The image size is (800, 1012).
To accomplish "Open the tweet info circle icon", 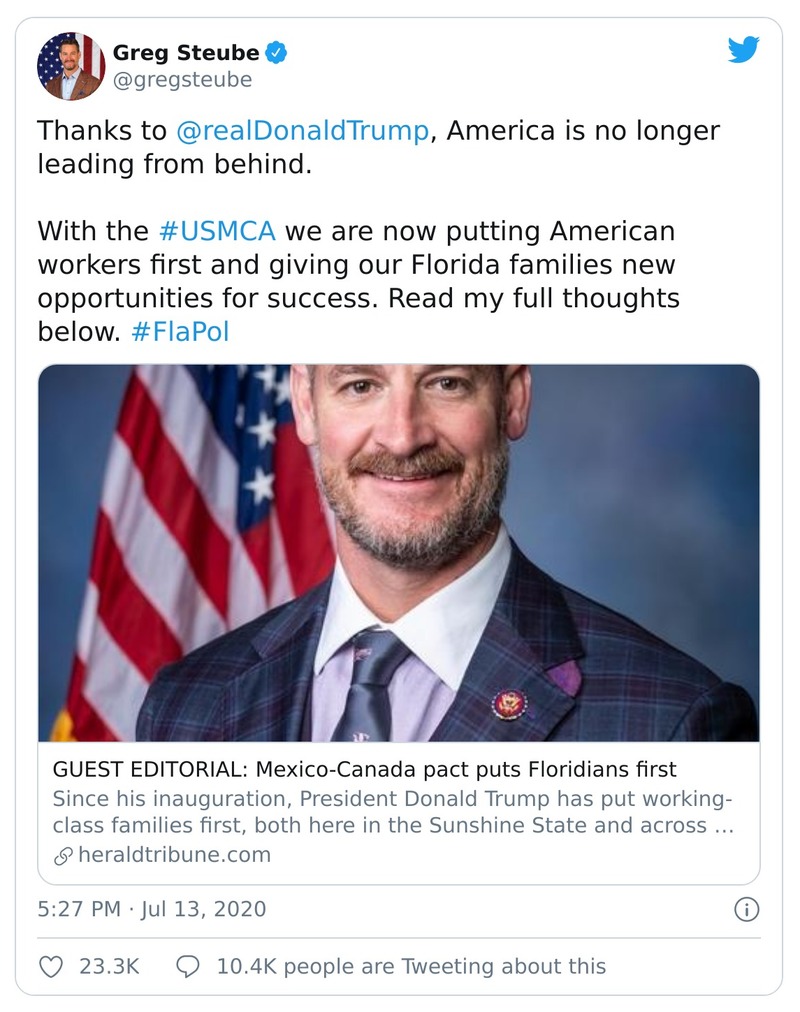I will [746, 909].
